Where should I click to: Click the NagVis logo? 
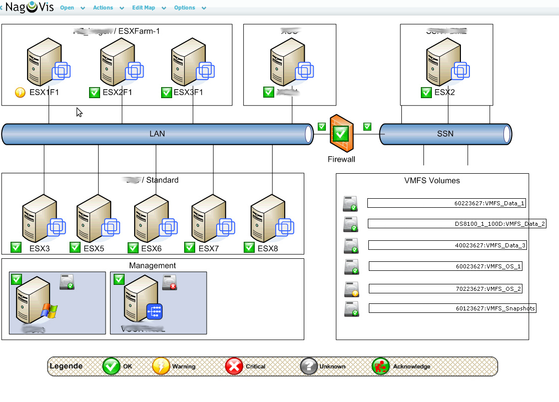pos(29,7)
